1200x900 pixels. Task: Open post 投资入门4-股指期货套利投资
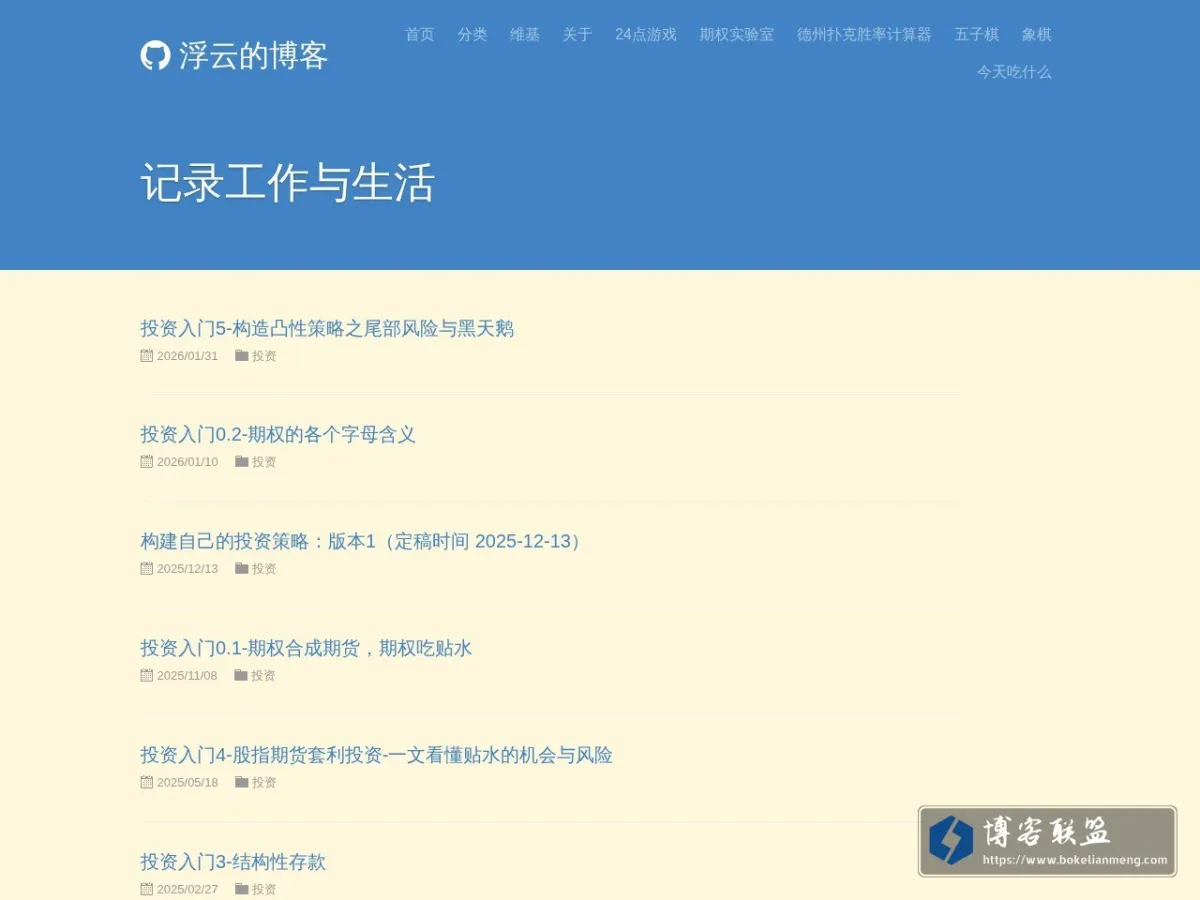click(376, 755)
